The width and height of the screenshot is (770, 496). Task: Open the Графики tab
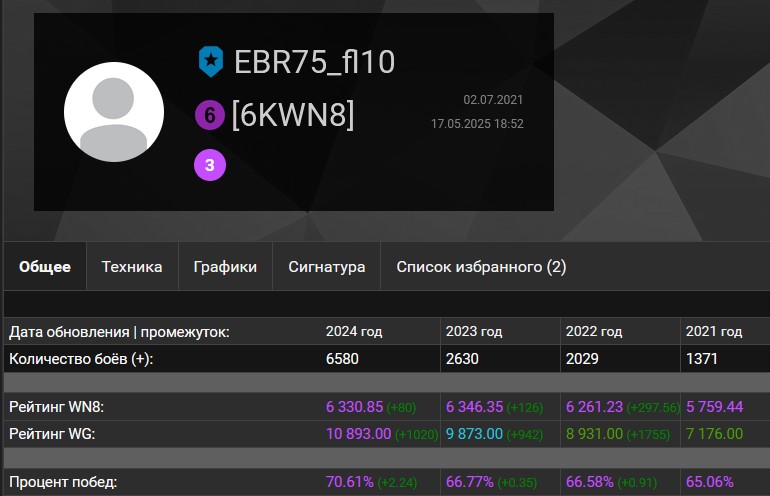(x=225, y=267)
